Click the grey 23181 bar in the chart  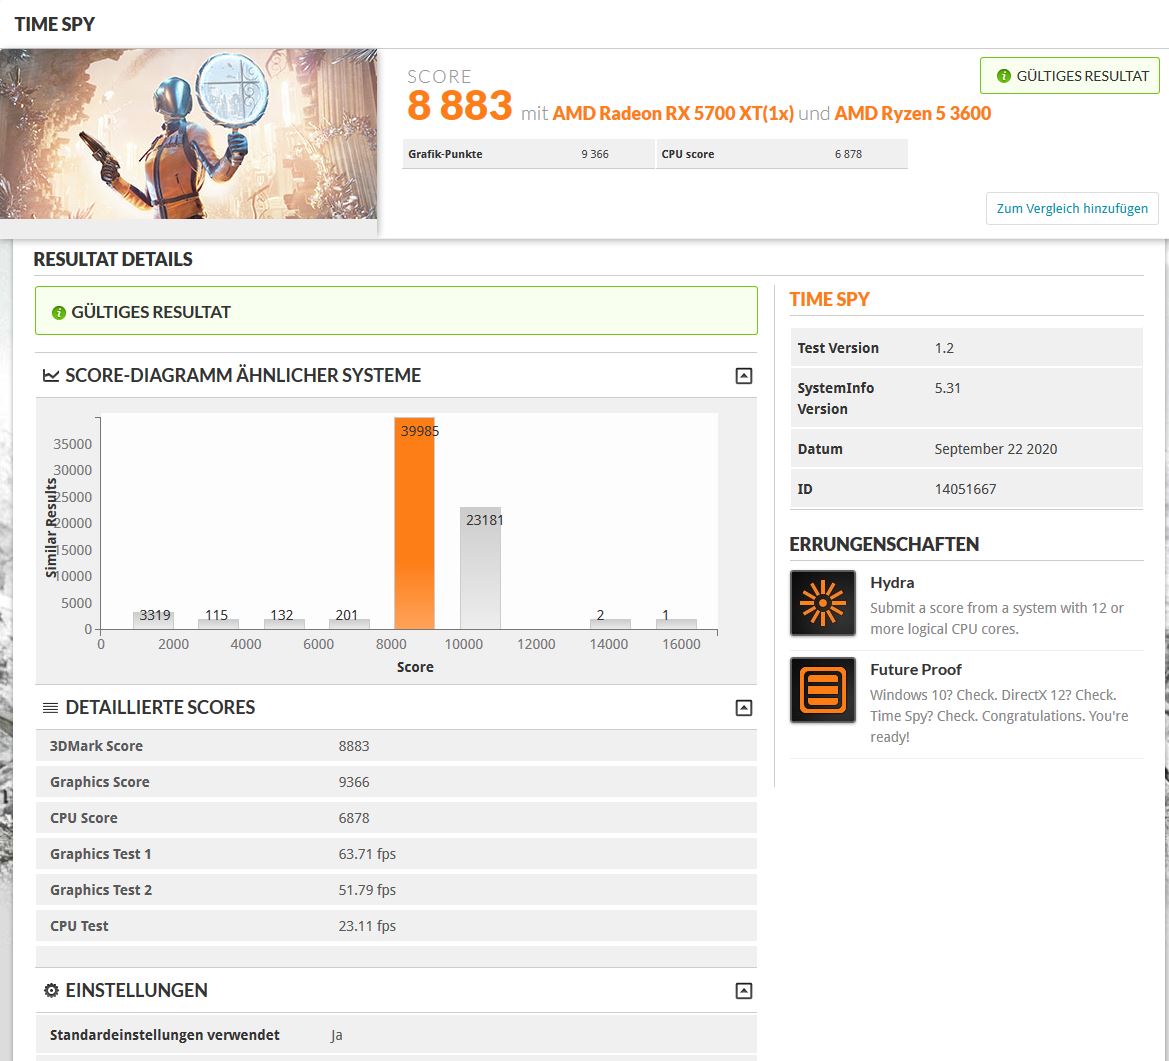coord(480,567)
